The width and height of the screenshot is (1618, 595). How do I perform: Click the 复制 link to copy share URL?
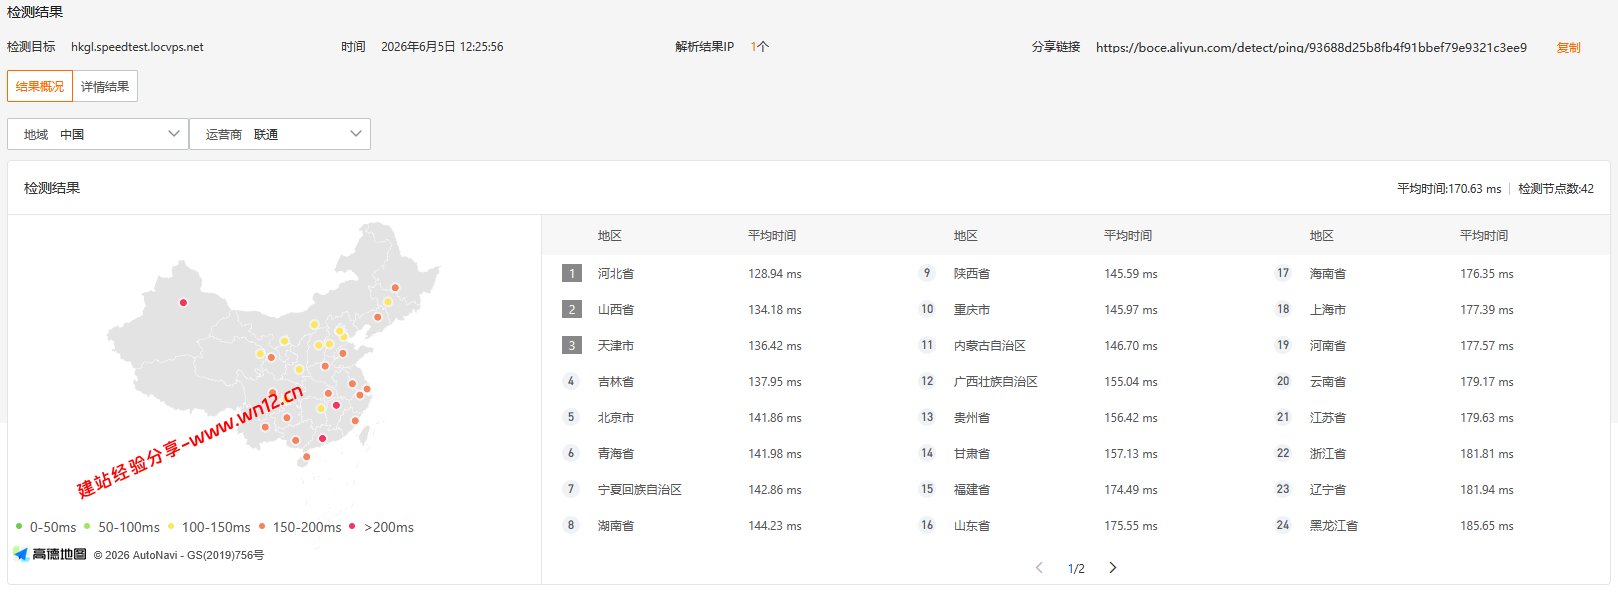click(1568, 48)
